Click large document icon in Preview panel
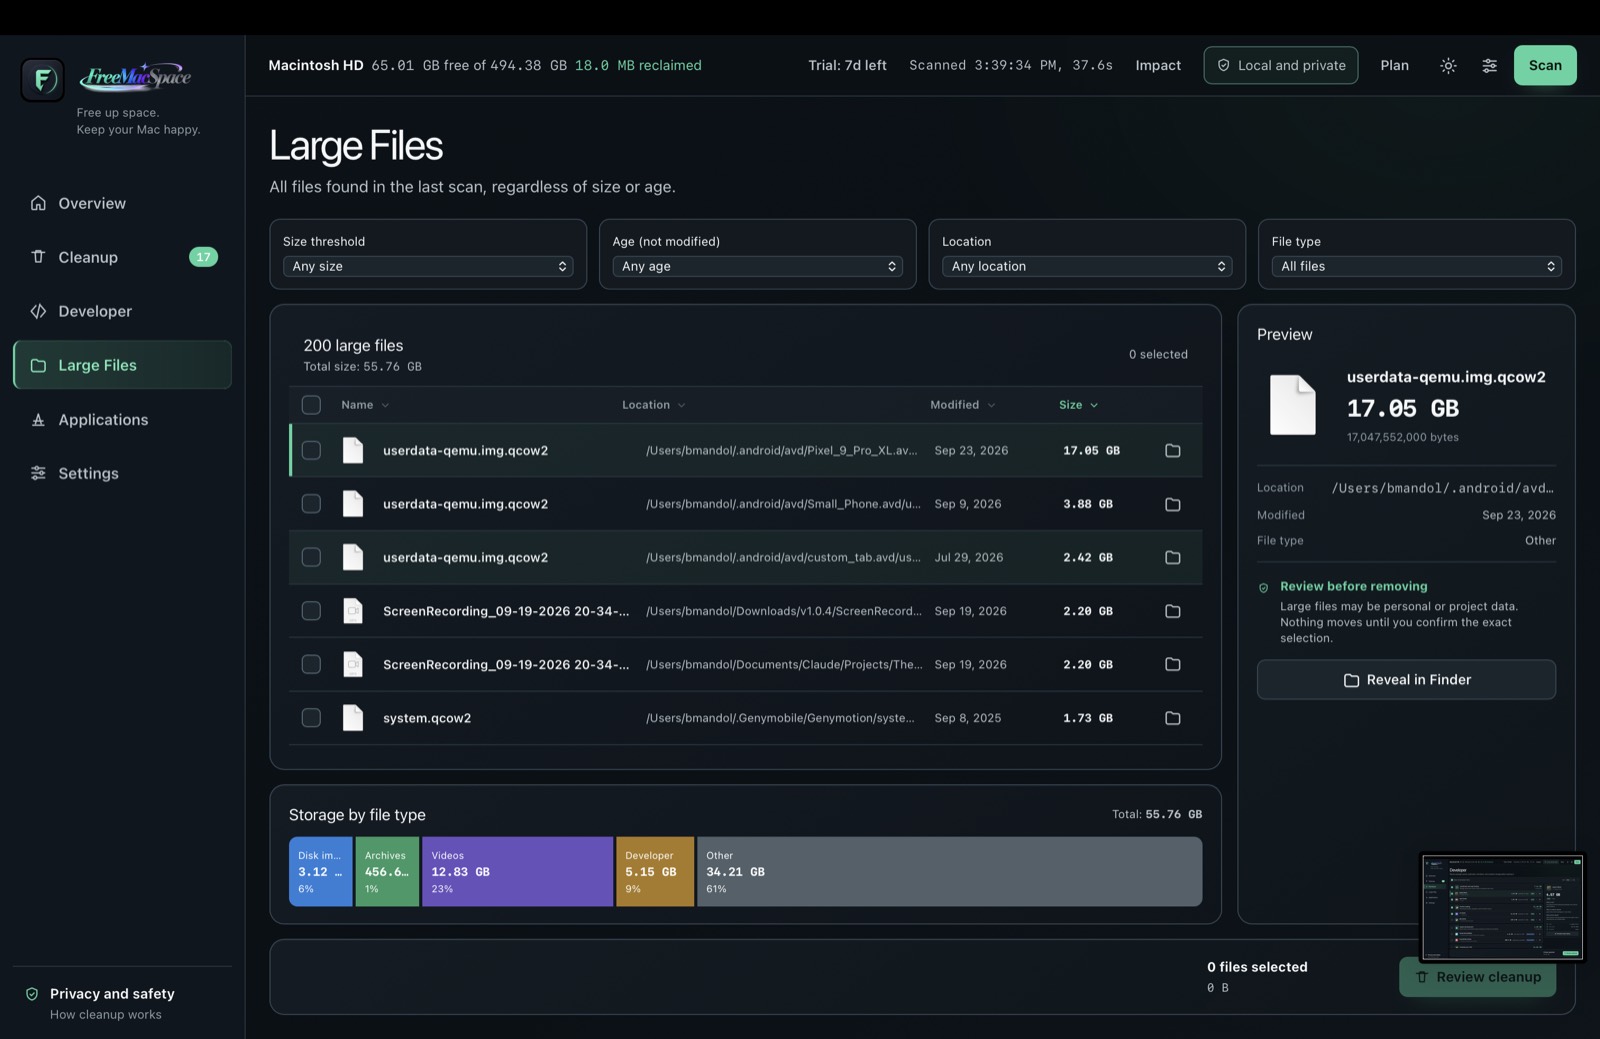This screenshot has height=1039, width=1600. (1292, 405)
